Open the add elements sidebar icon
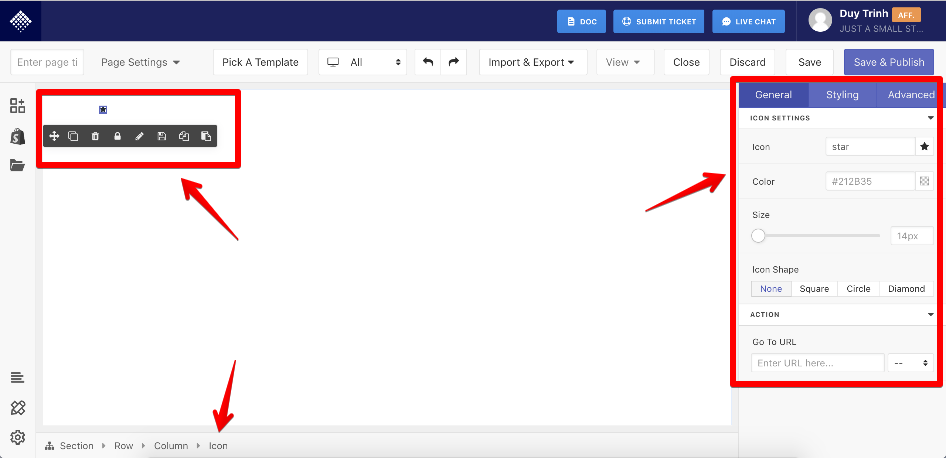 [17, 106]
